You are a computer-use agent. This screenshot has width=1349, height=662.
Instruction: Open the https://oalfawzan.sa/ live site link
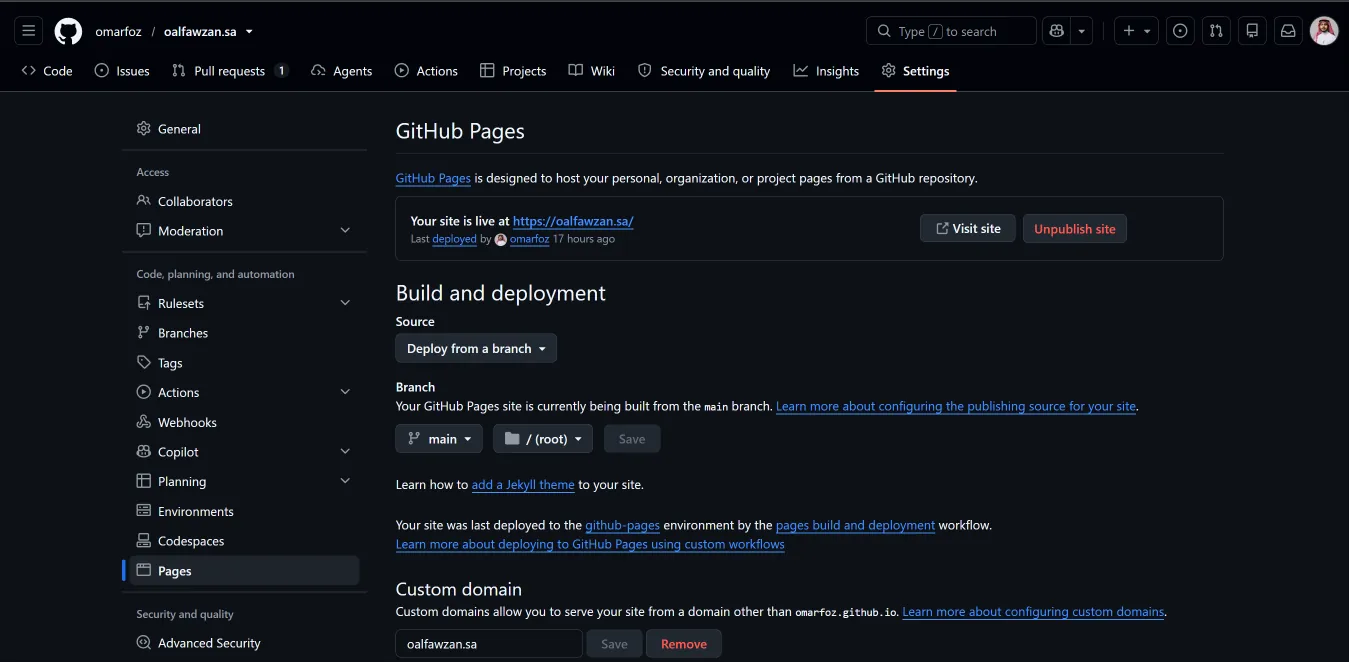573,221
